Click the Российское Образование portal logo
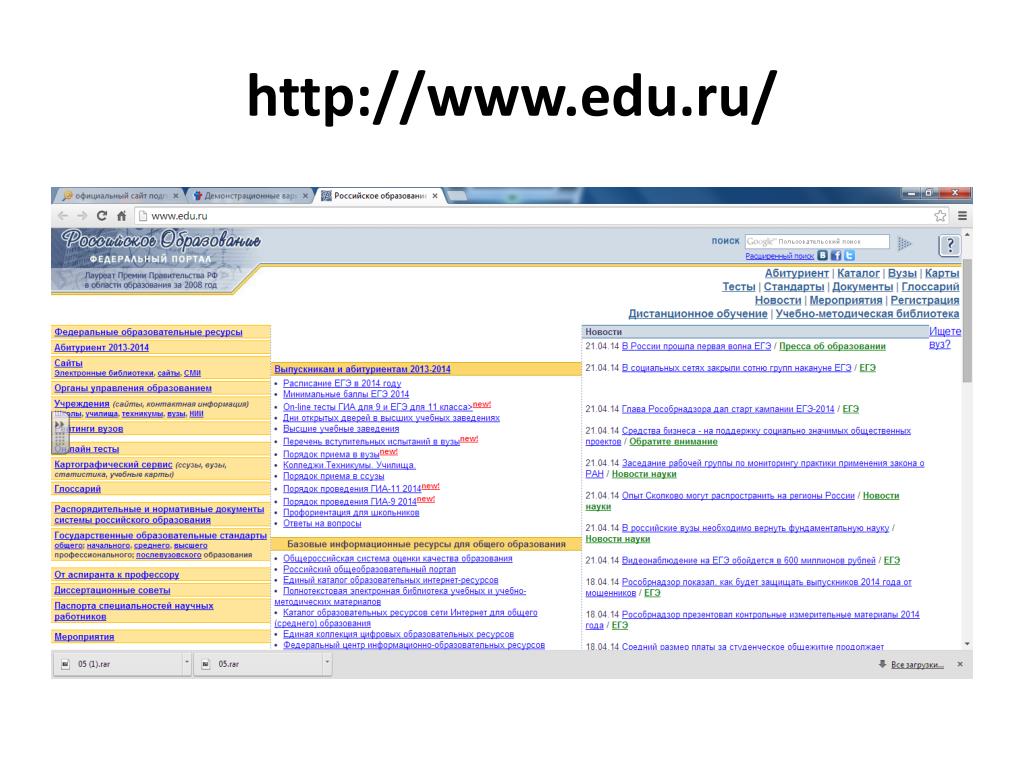The height and width of the screenshot is (768, 1024). pyautogui.click(x=161, y=240)
